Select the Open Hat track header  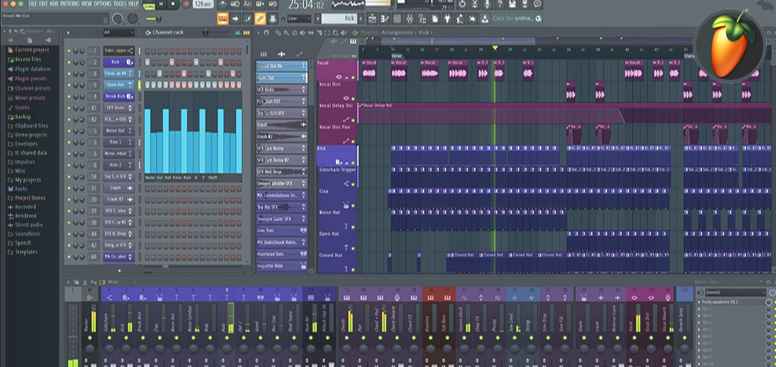[x=337, y=241]
